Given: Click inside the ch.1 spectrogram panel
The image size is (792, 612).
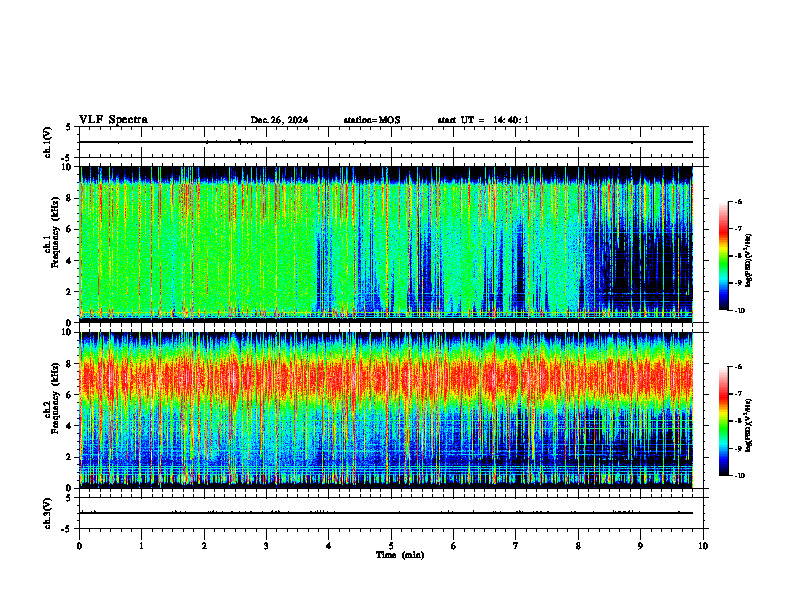Looking at the screenshot, I should pyautogui.click(x=386, y=244).
